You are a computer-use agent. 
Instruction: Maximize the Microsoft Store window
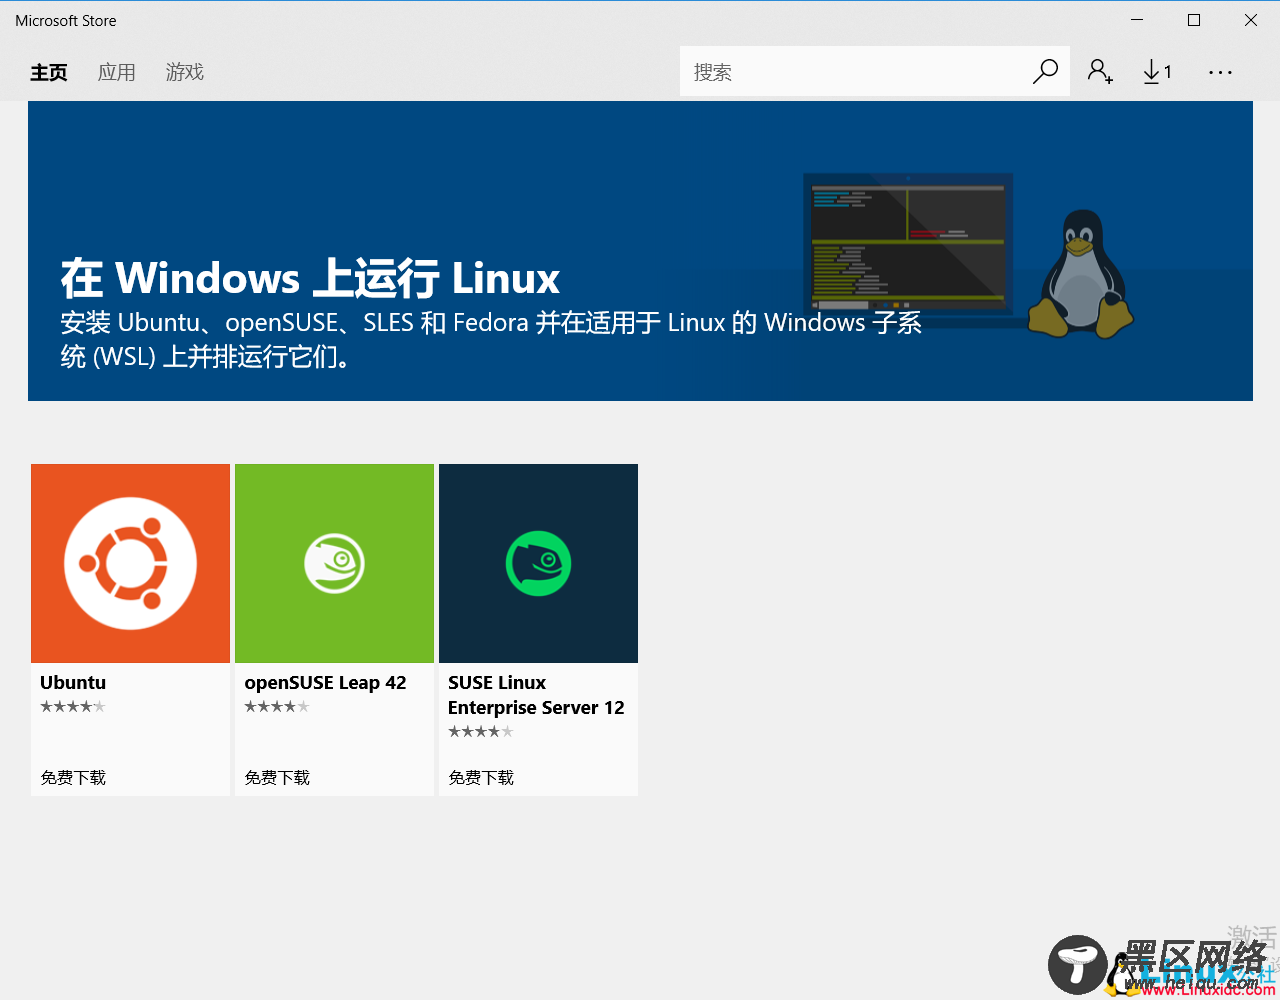click(1194, 20)
